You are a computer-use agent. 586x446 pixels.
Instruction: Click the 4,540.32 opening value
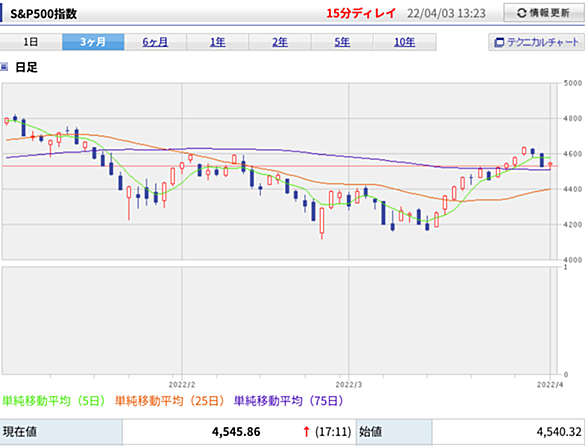pyautogui.click(x=559, y=432)
